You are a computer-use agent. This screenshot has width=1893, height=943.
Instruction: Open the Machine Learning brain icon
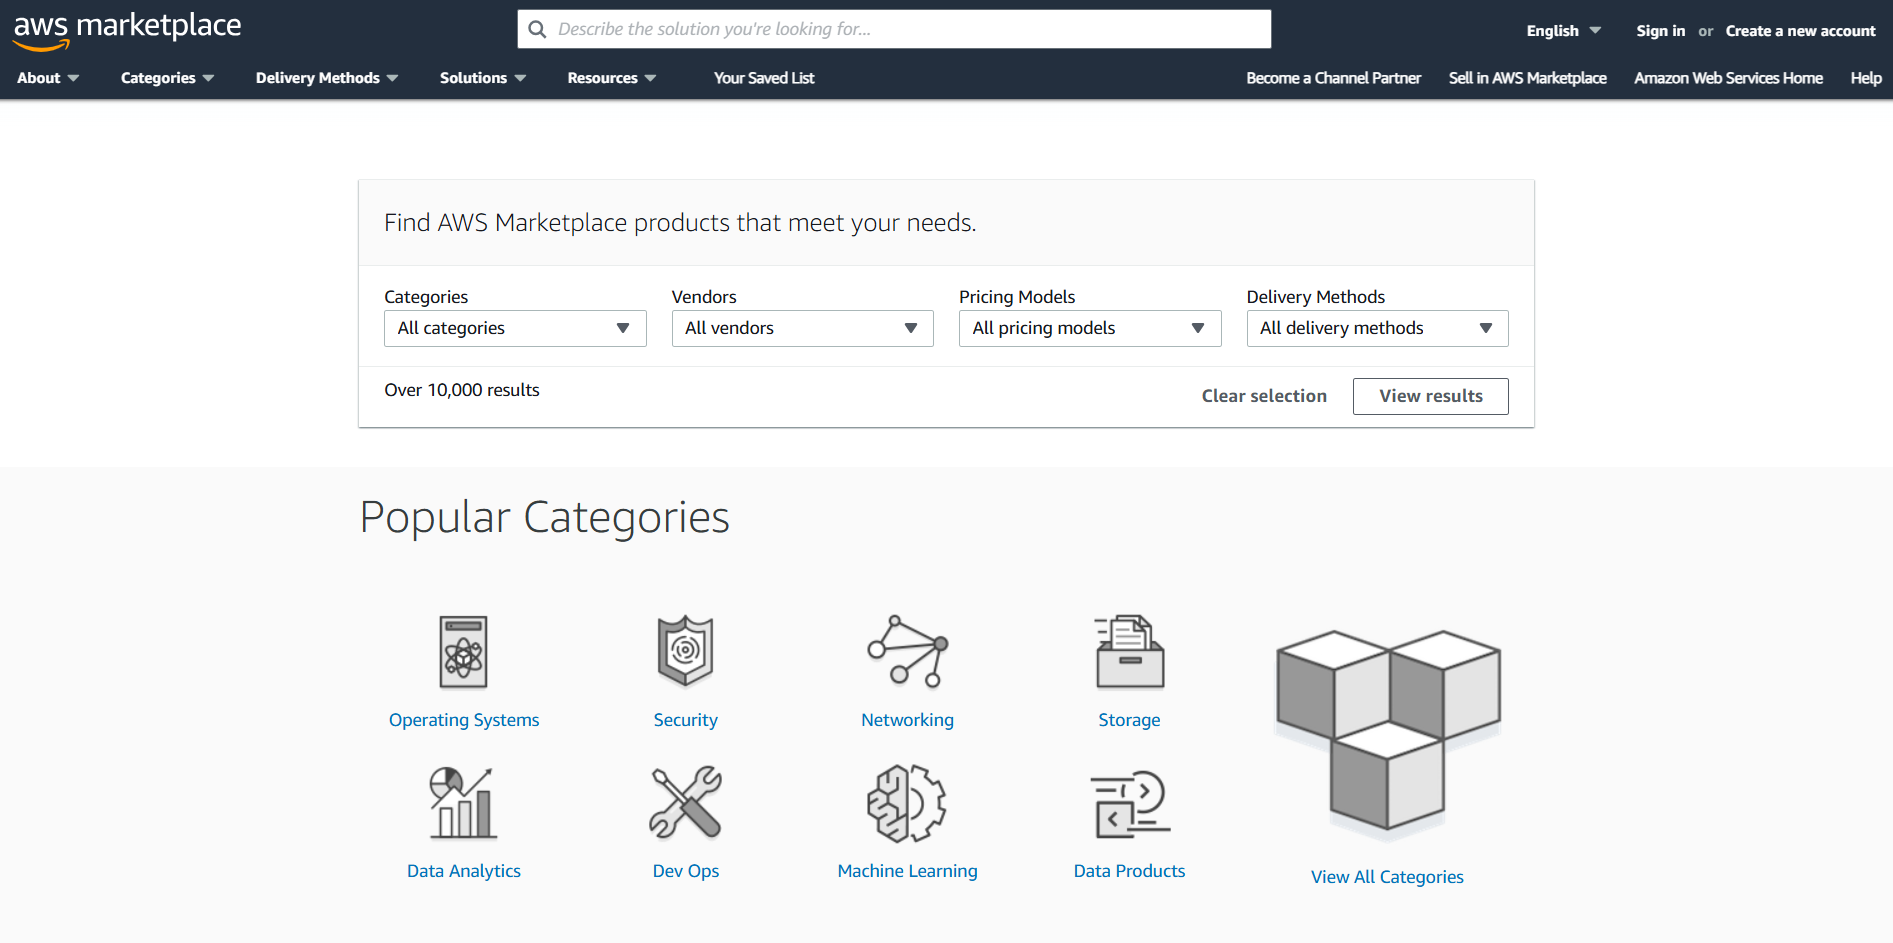click(907, 803)
